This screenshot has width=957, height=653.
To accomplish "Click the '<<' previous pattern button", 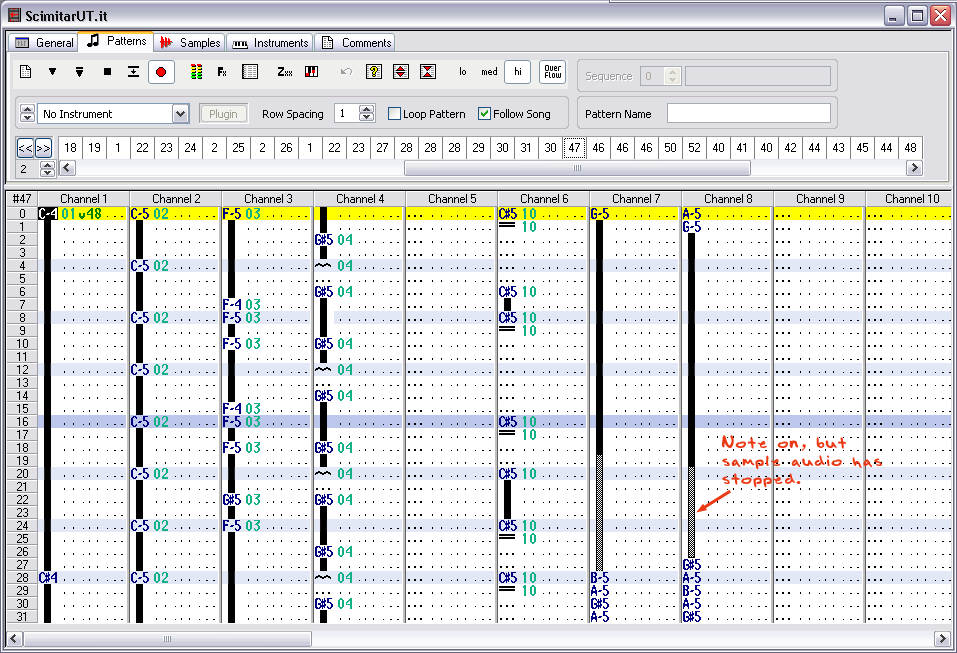I will pyautogui.click(x=26, y=148).
